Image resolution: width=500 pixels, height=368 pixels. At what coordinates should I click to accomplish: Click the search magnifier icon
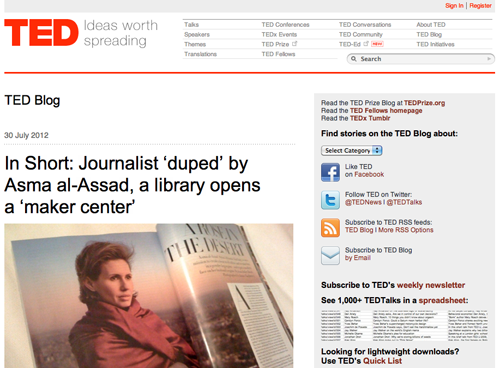click(354, 59)
